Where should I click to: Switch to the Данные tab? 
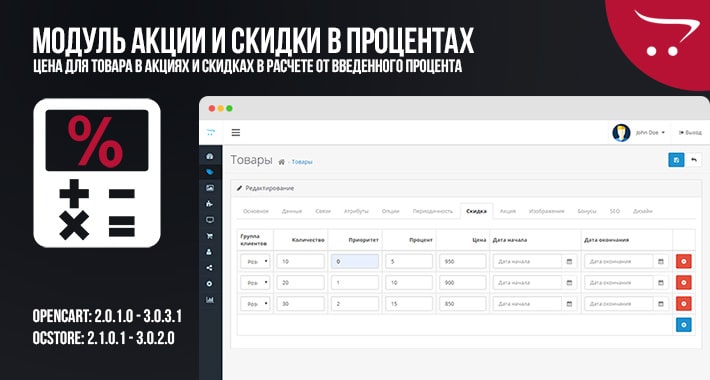pos(292,211)
